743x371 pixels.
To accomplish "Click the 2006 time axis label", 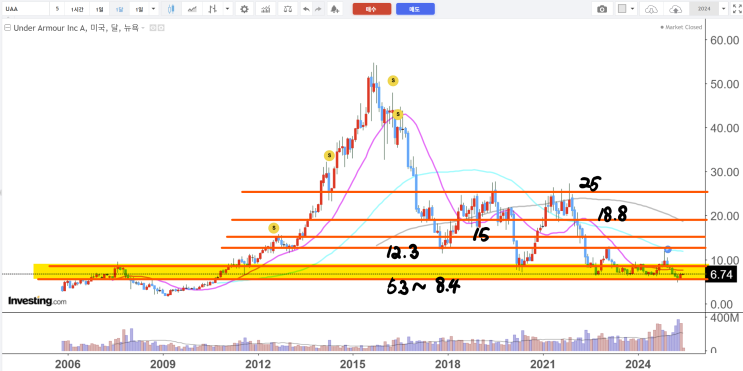I will click(x=68, y=364).
